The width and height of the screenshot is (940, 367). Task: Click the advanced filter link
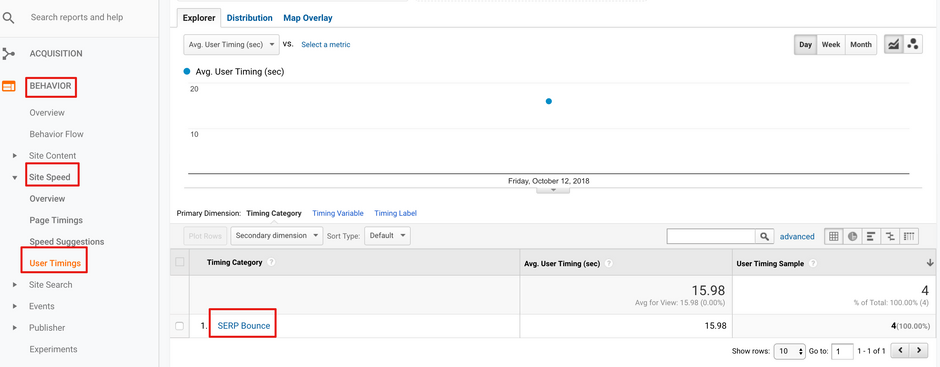pos(797,236)
